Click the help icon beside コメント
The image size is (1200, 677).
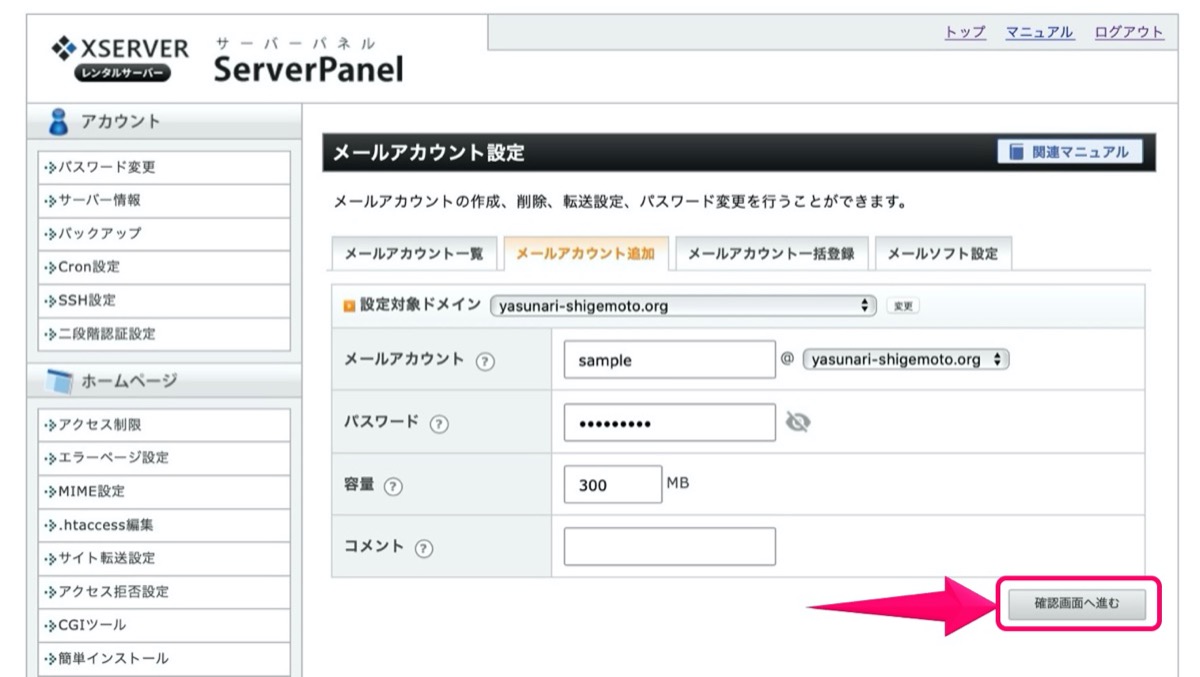tap(424, 549)
